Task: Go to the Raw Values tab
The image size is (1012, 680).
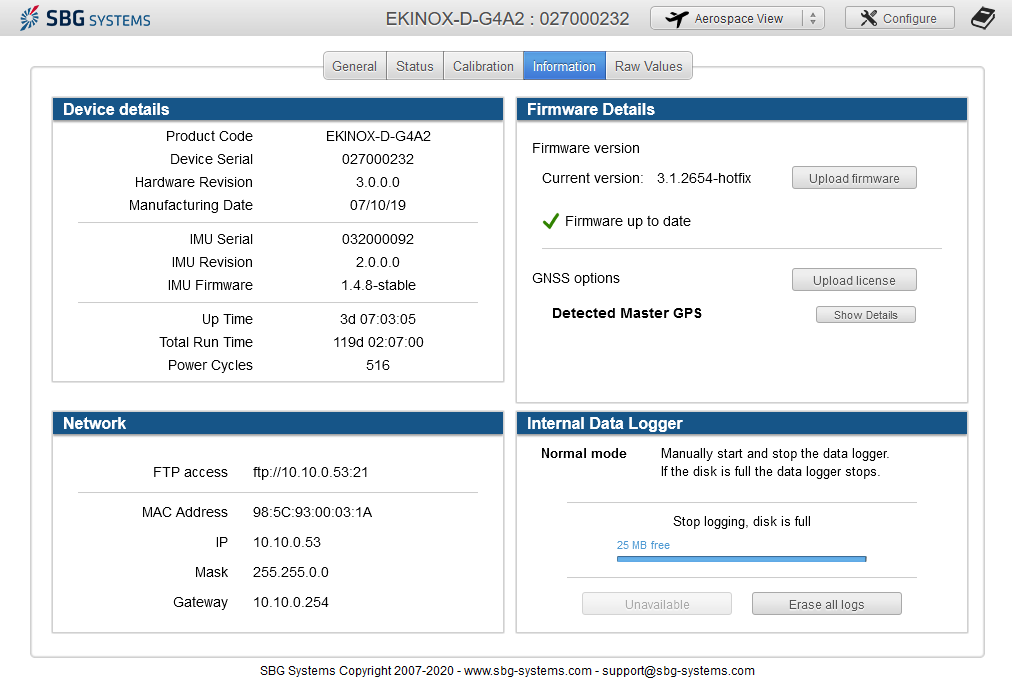Action: click(x=648, y=66)
